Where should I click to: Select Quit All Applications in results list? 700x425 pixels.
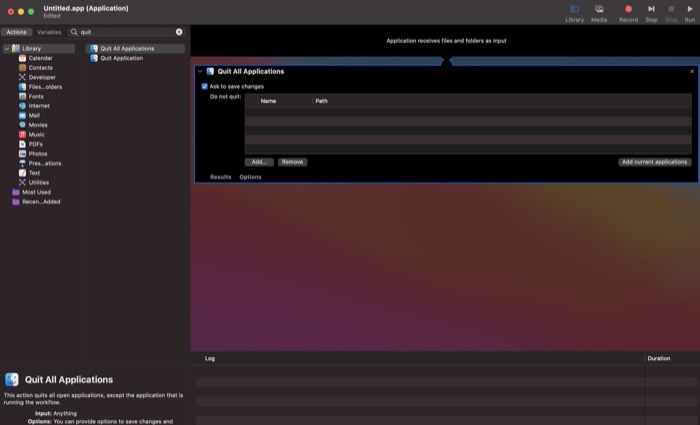pos(135,49)
